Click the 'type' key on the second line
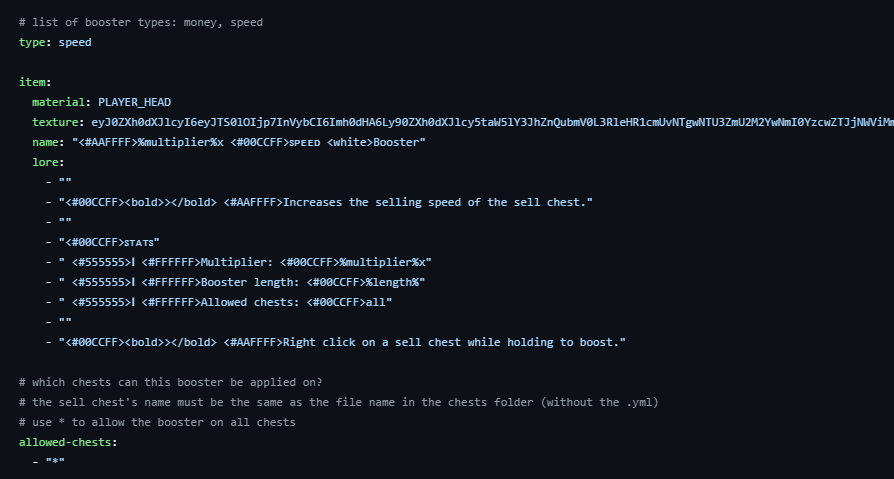 click(32, 42)
